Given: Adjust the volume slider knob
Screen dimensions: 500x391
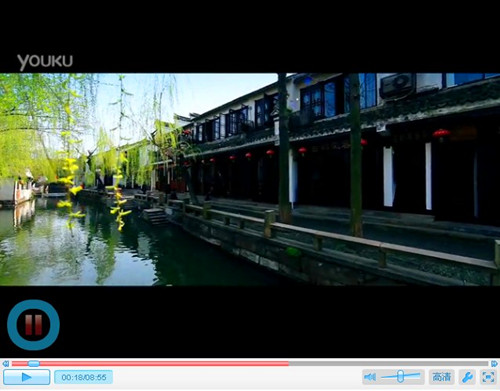Looking at the screenshot, I should pyautogui.click(x=401, y=376).
